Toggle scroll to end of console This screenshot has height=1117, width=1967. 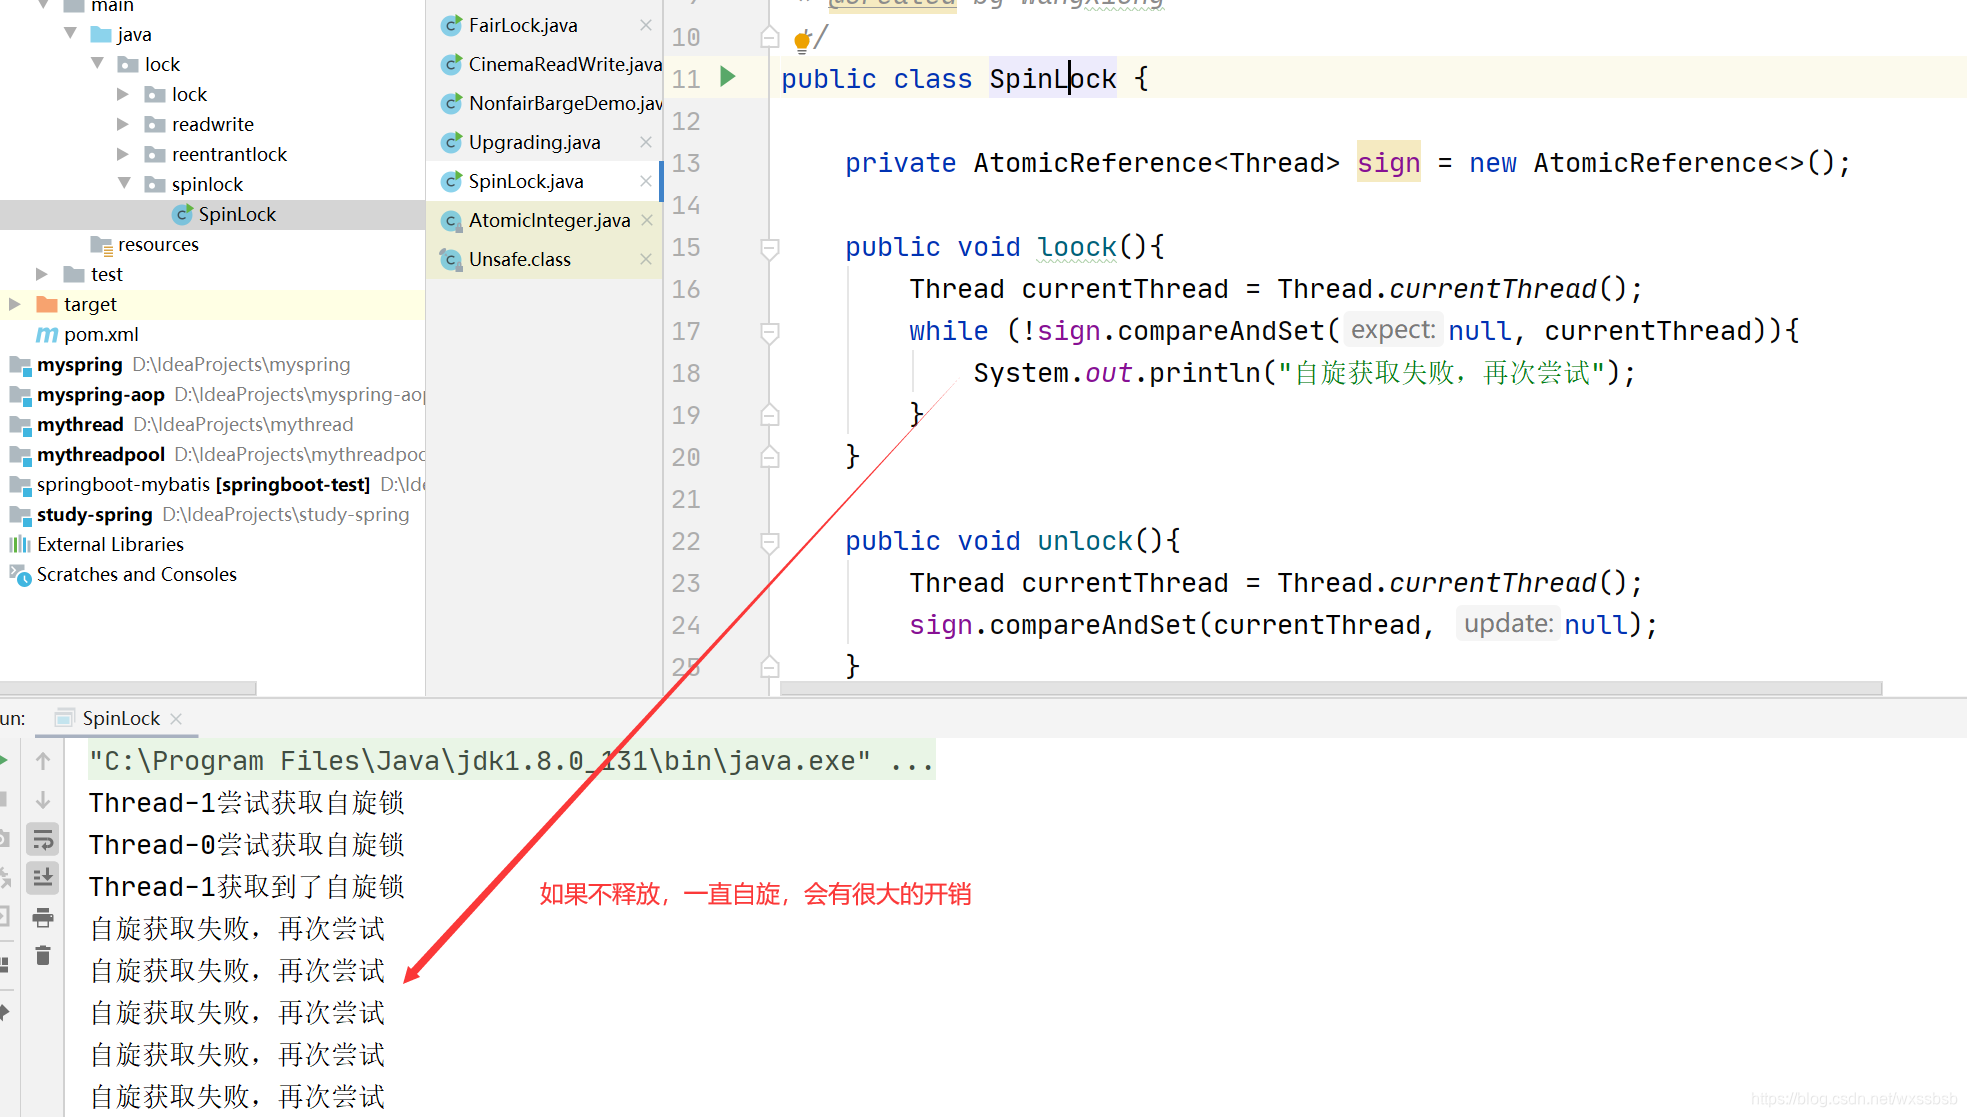43,878
